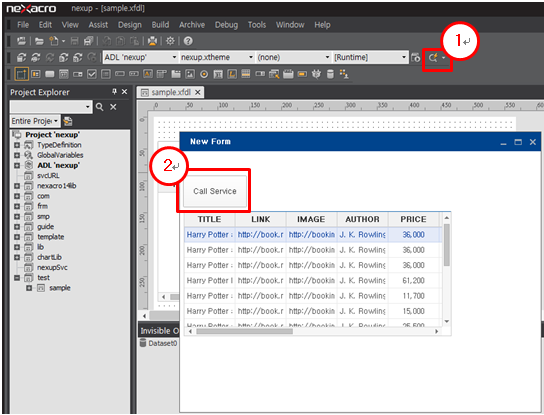This screenshot has height=415, width=544.
Task: Click the New Project toolbar icon
Action: [22, 41]
